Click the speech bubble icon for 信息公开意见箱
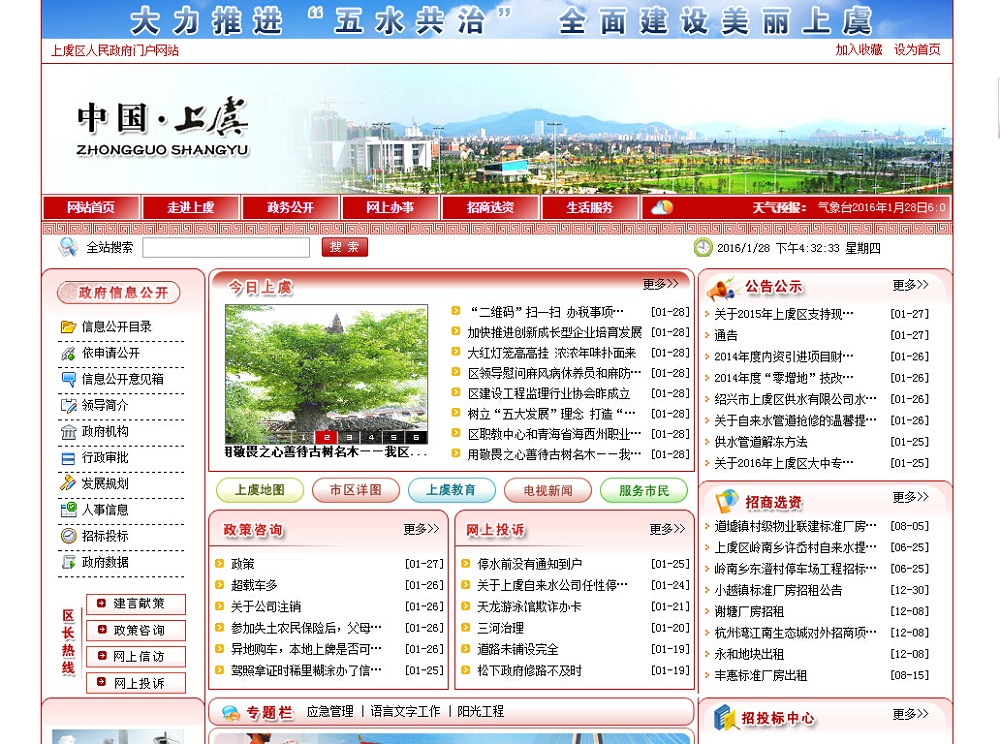Screen dimensions: 1000x744 68,379
